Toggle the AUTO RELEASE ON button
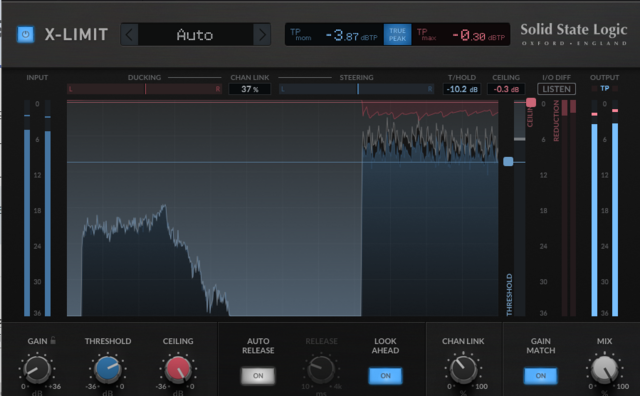This screenshot has height=396, width=640. tap(258, 376)
